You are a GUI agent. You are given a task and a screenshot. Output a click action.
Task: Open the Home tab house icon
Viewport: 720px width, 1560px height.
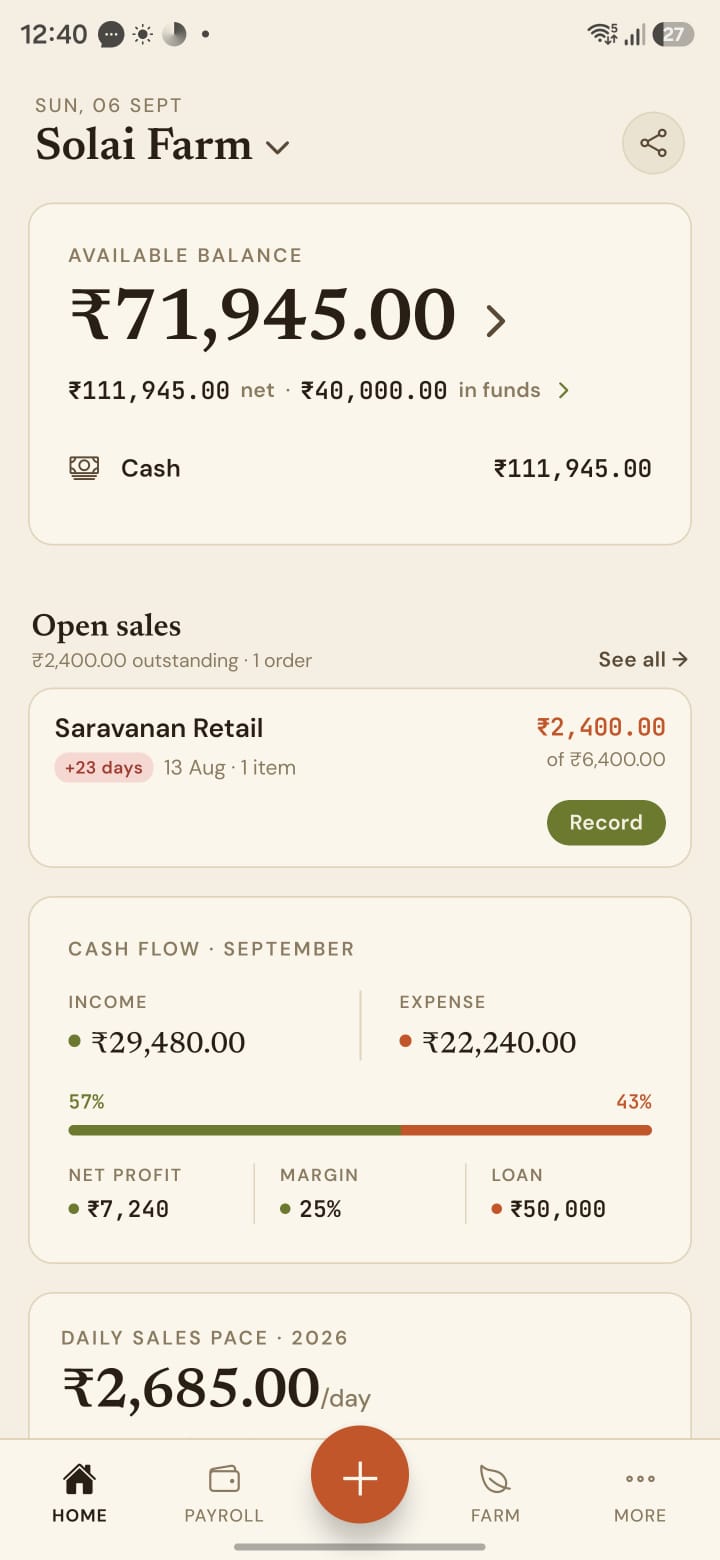[79, 1477]
